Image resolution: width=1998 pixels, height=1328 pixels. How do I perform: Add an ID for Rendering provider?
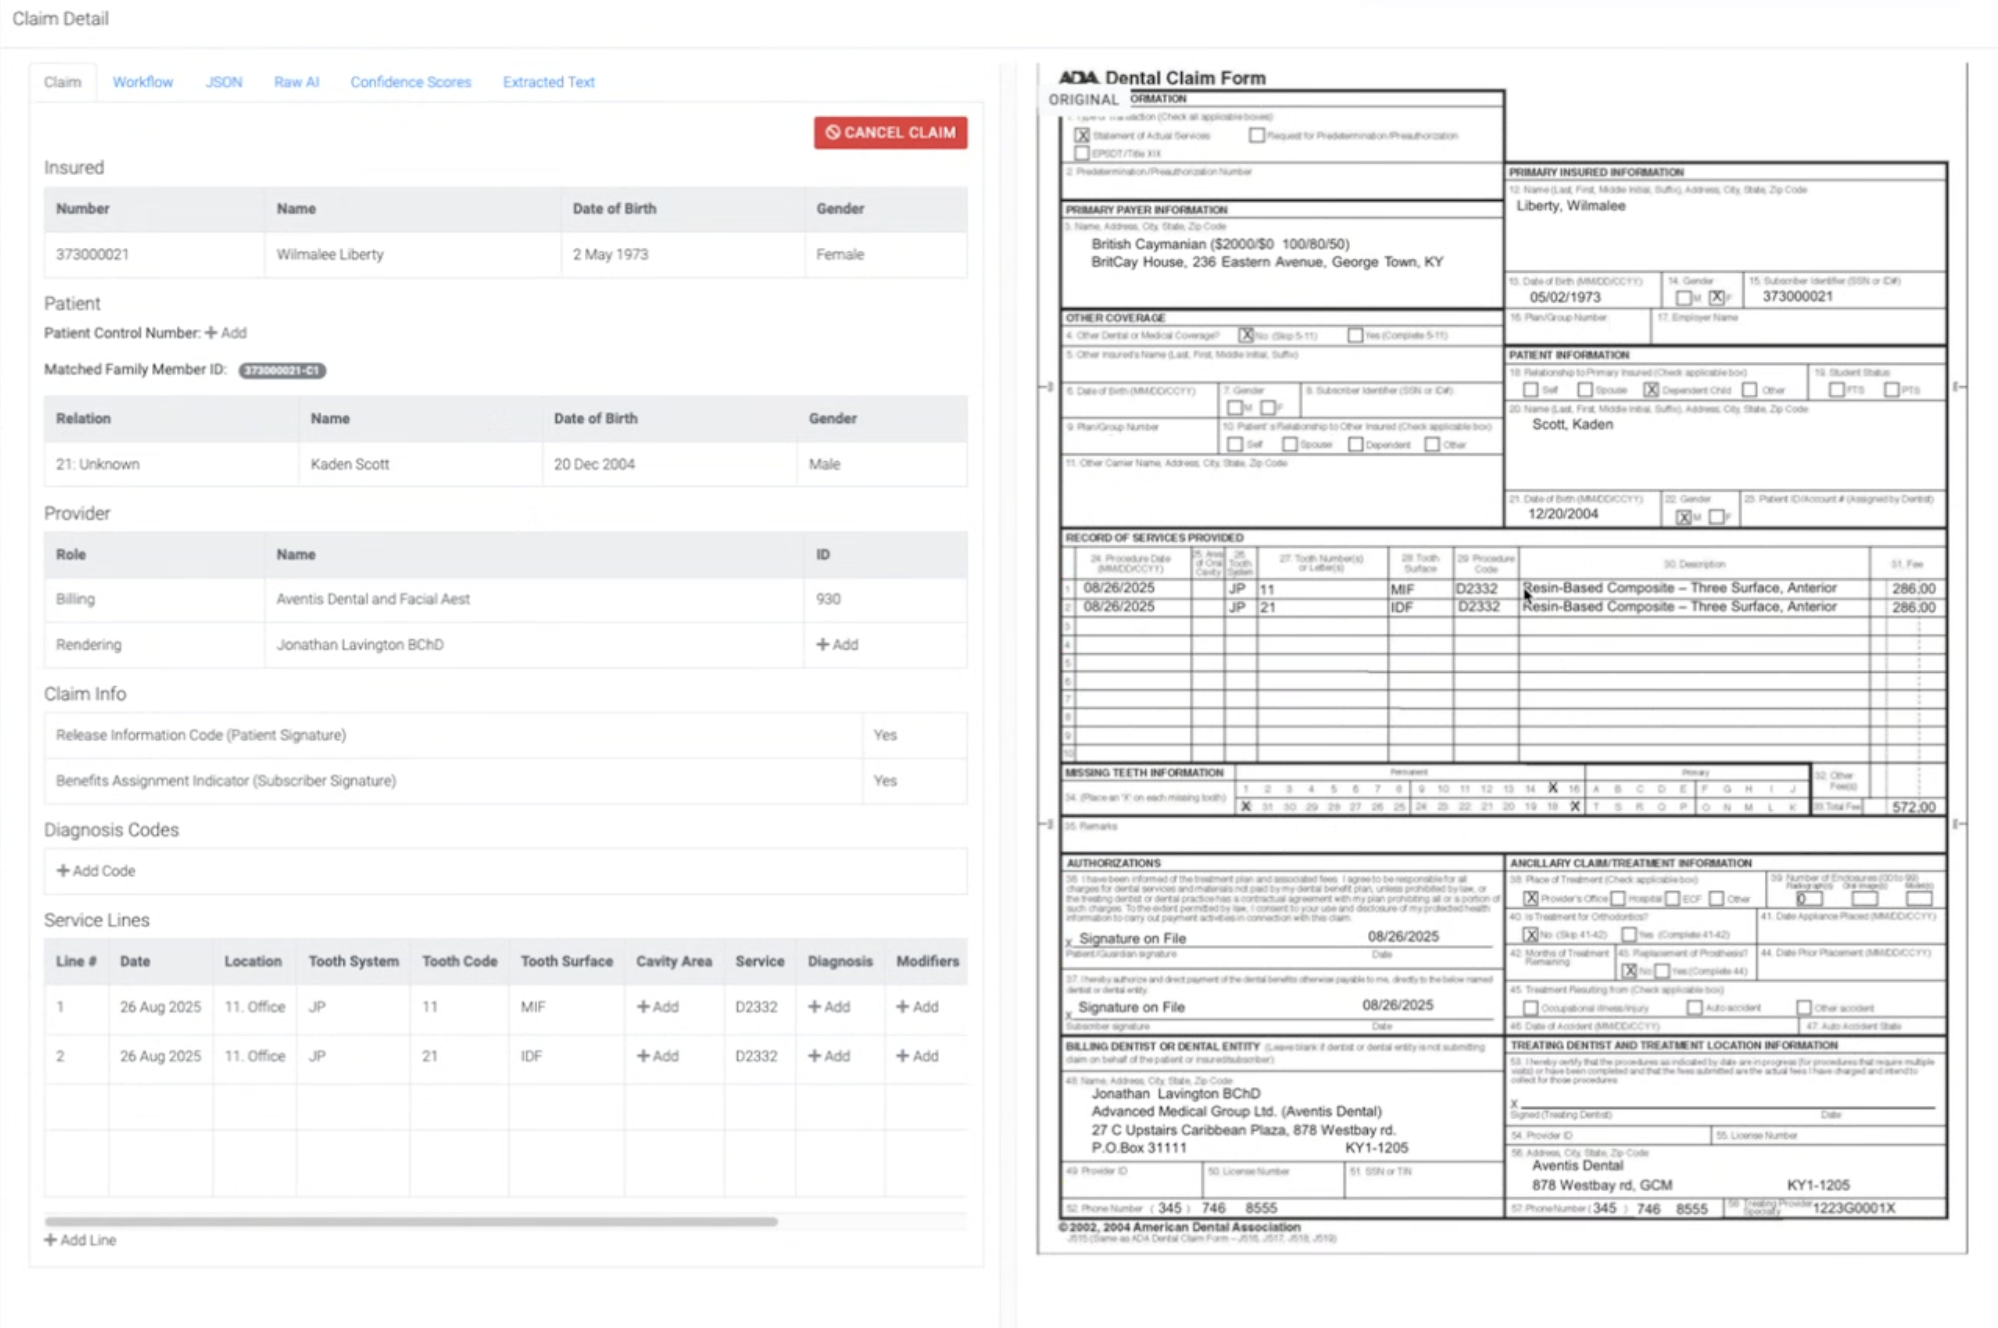(x=837, y=645)
